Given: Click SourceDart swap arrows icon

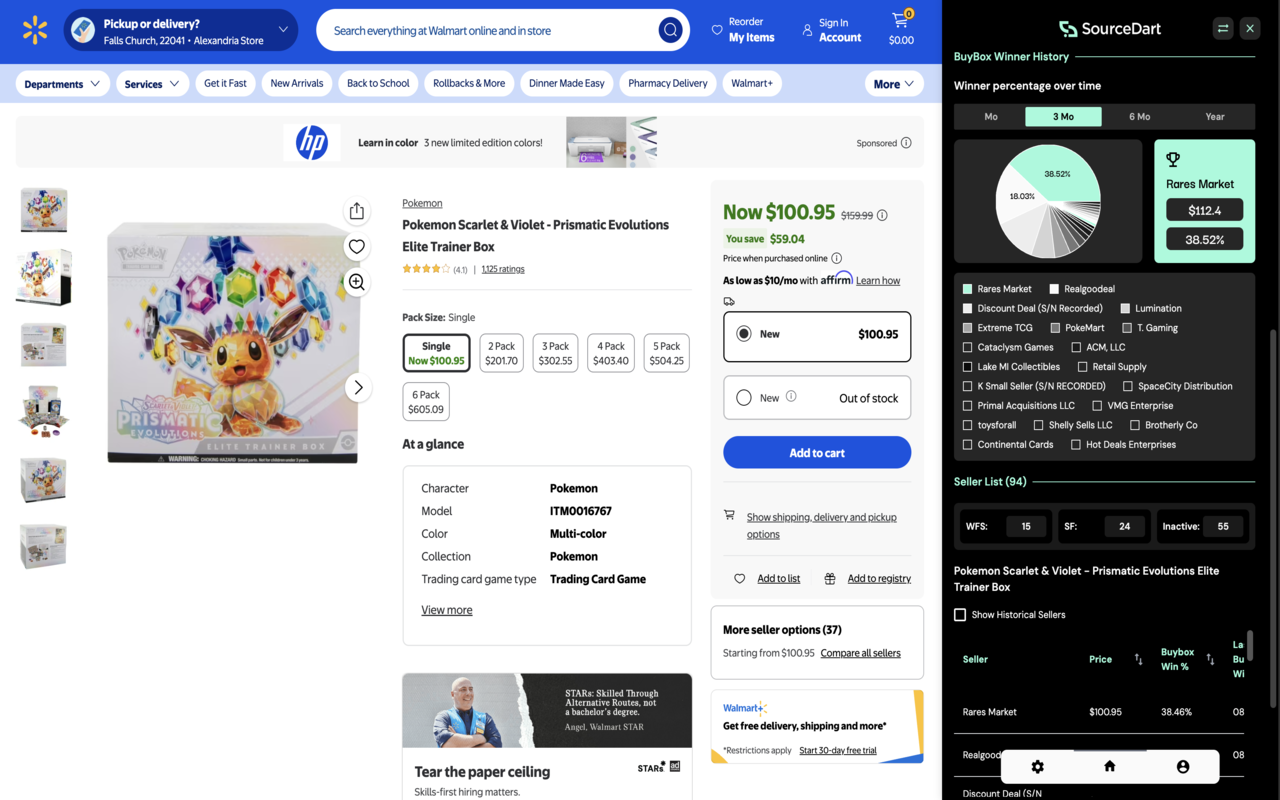Looking at the screenshot, I should coord(1223,28).
